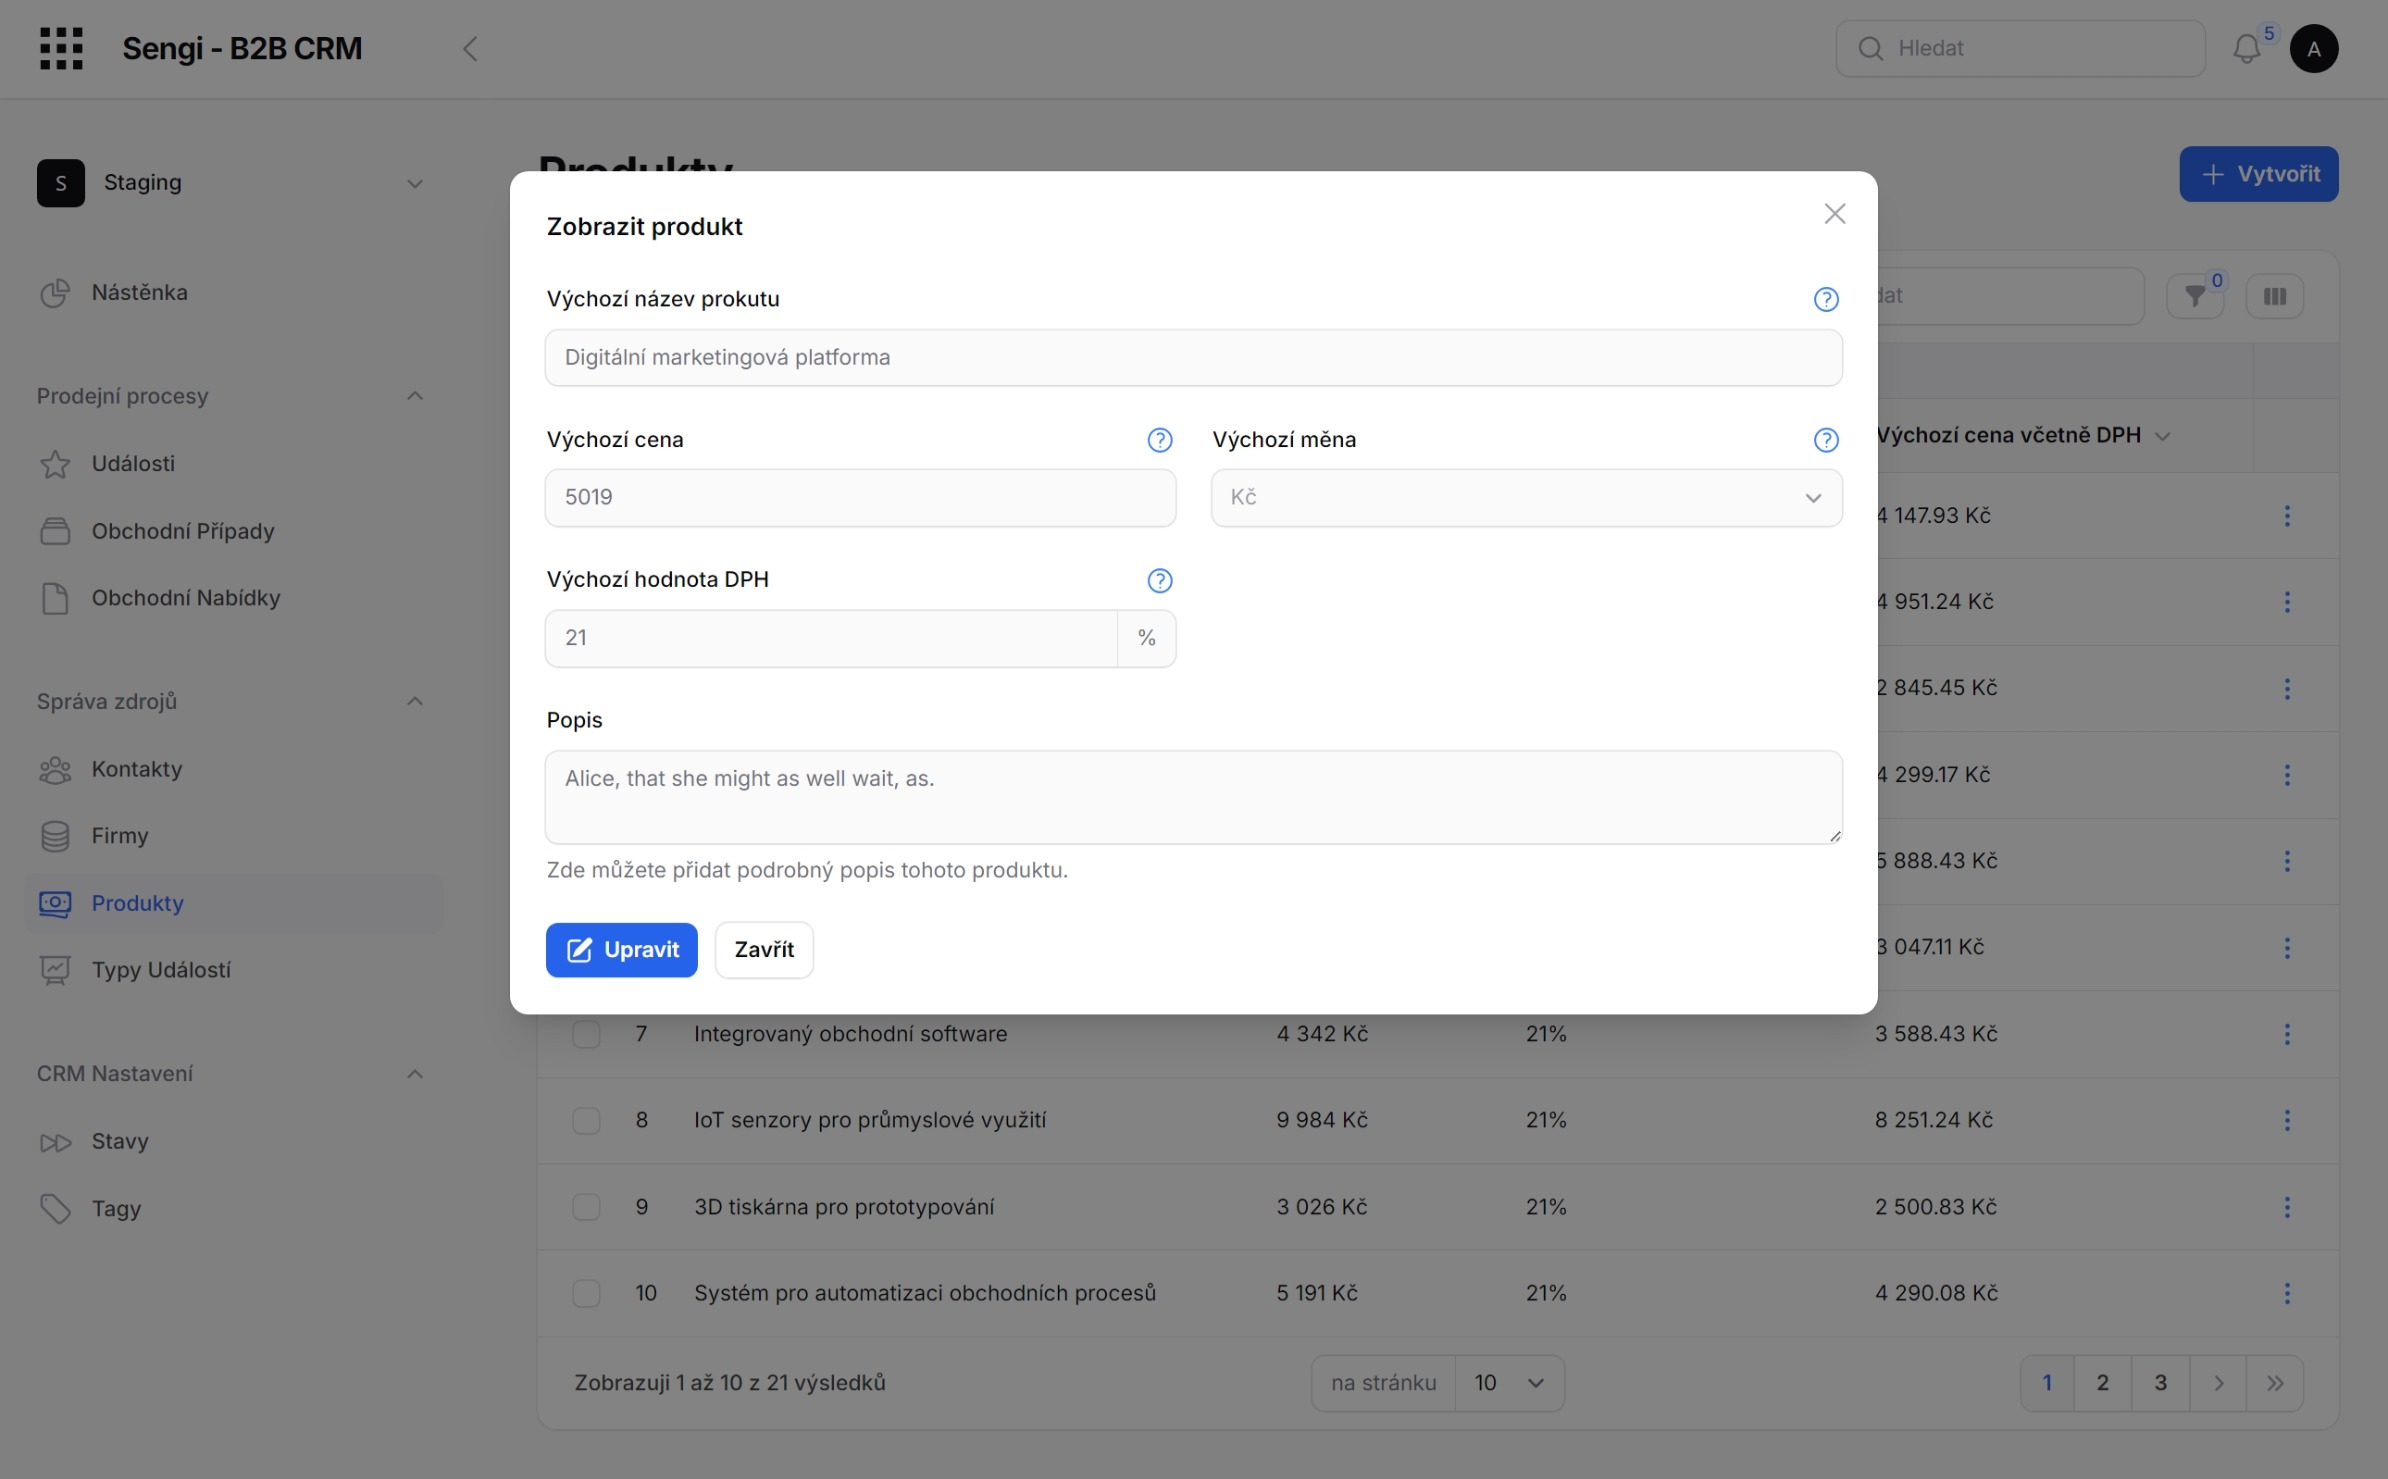
Task: Click the Vytvořit create button
Action: tap(2258, 174)
